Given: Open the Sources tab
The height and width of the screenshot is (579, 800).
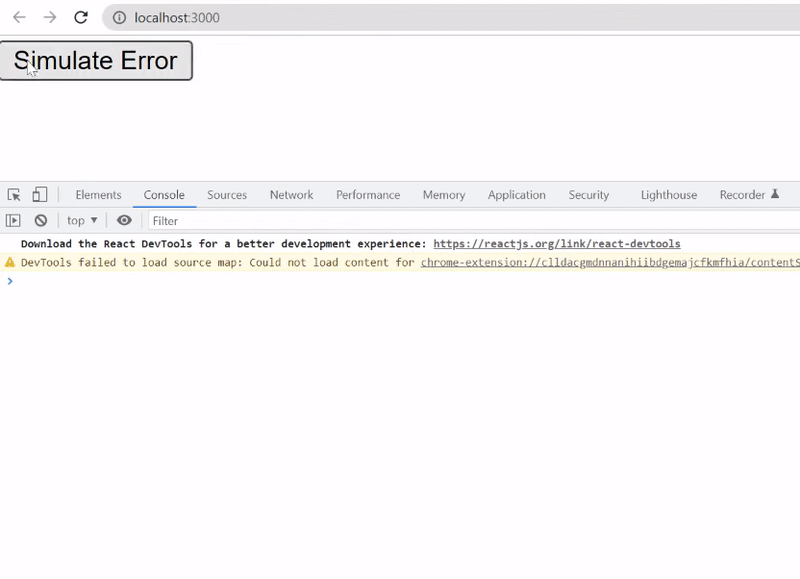Looking at the screenshot, I should (227, 195).
